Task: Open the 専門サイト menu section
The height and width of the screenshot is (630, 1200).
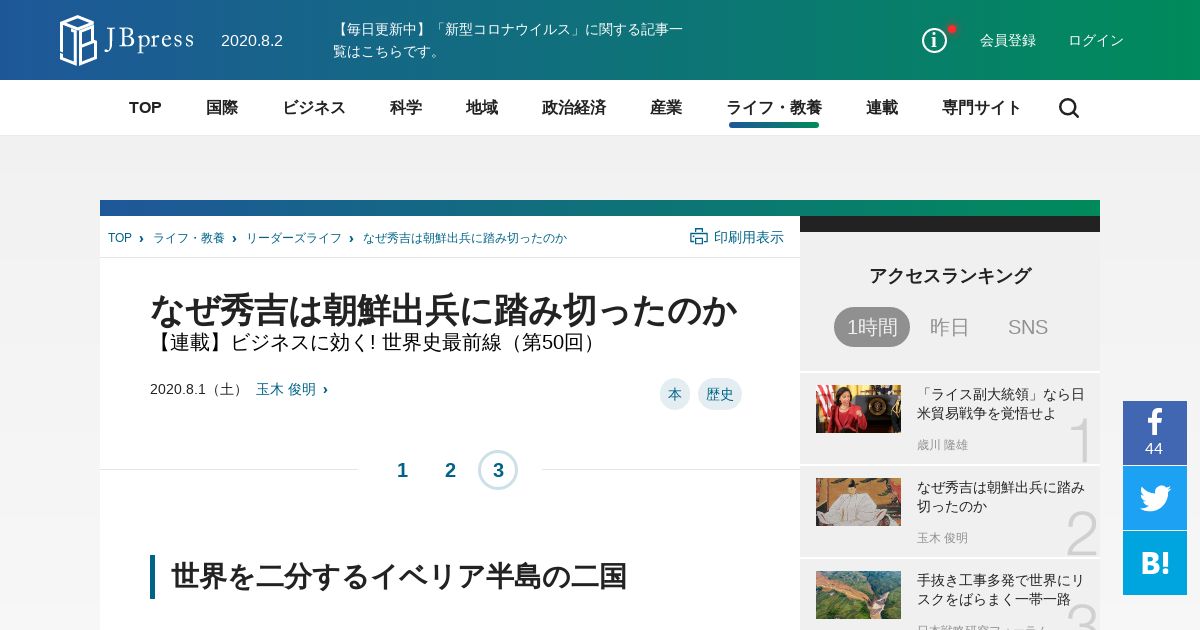Action: [x=982, y=108]
